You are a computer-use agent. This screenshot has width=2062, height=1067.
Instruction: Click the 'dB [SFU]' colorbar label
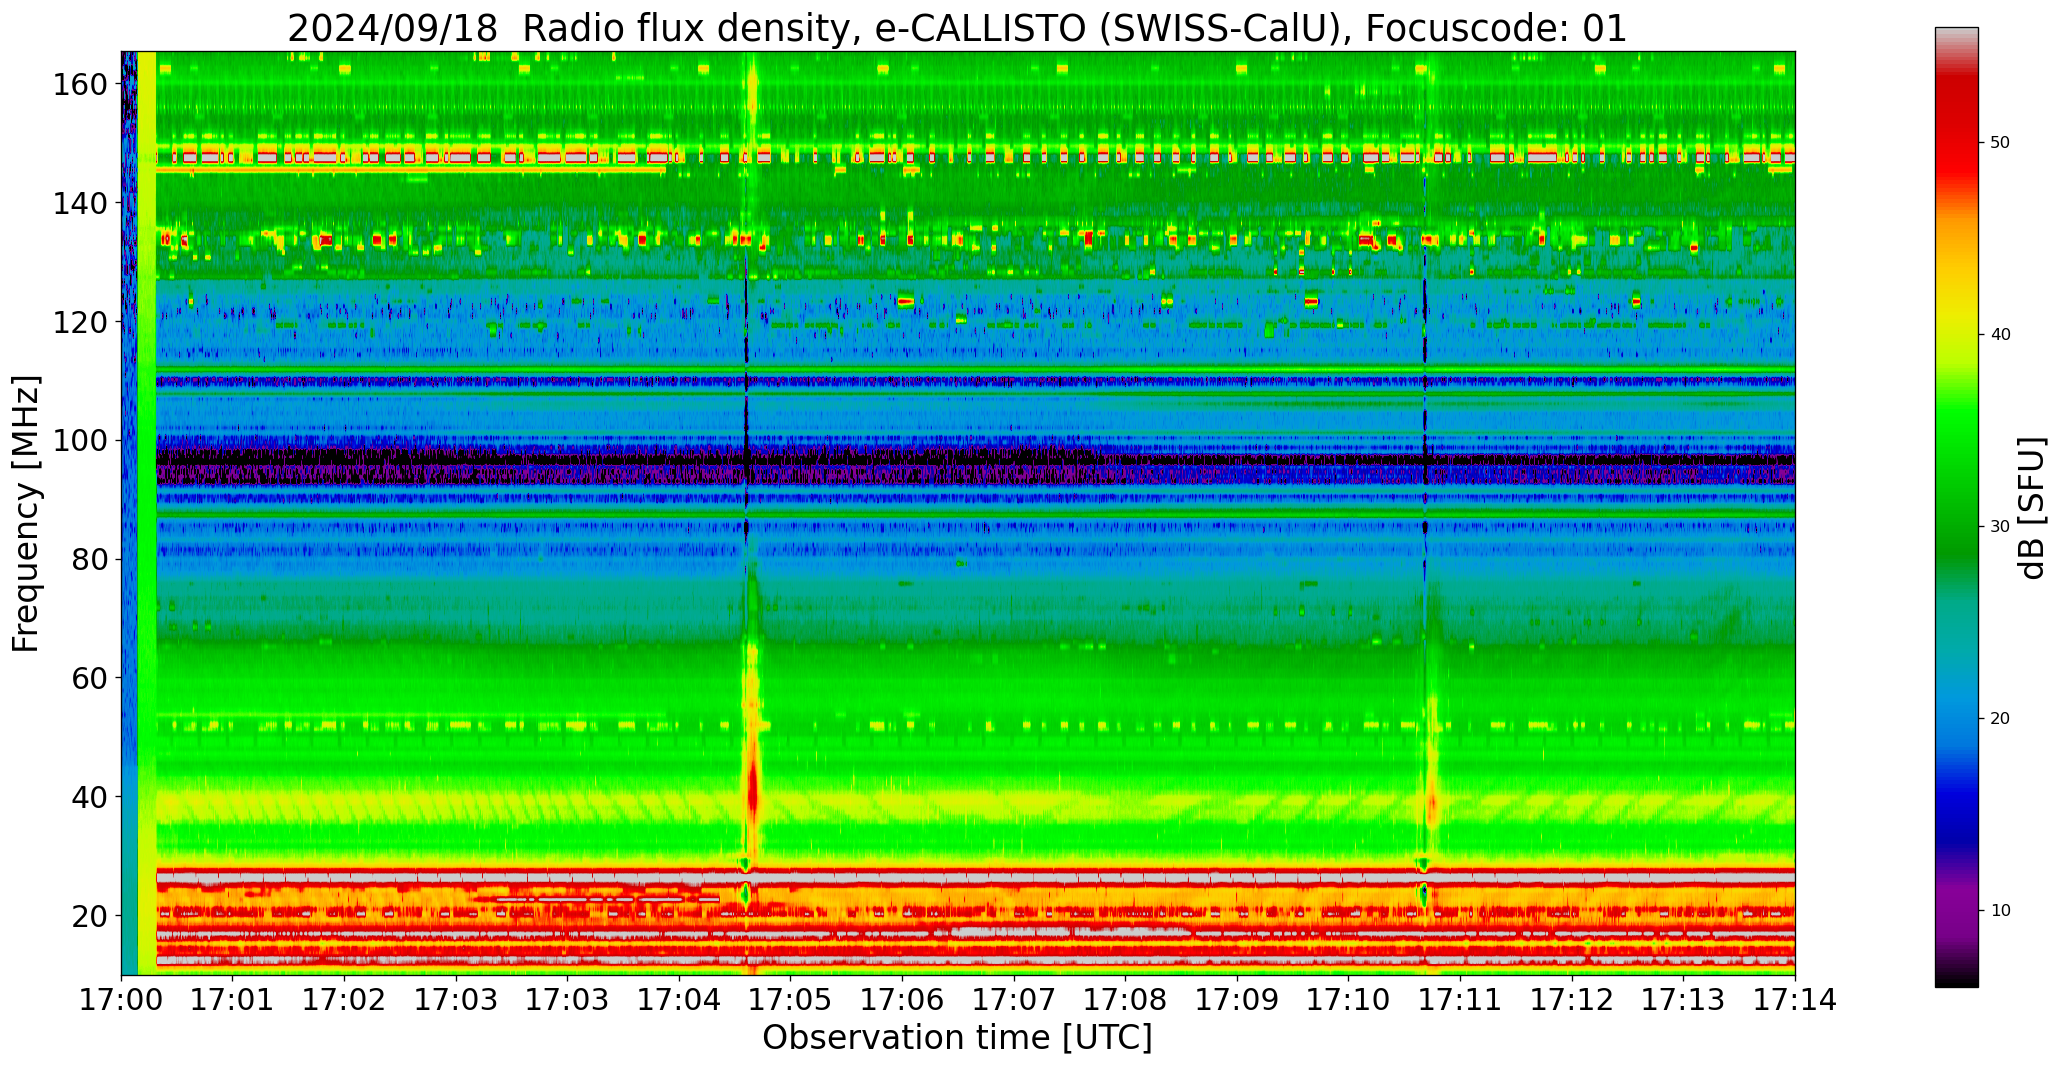(2032, 508)
